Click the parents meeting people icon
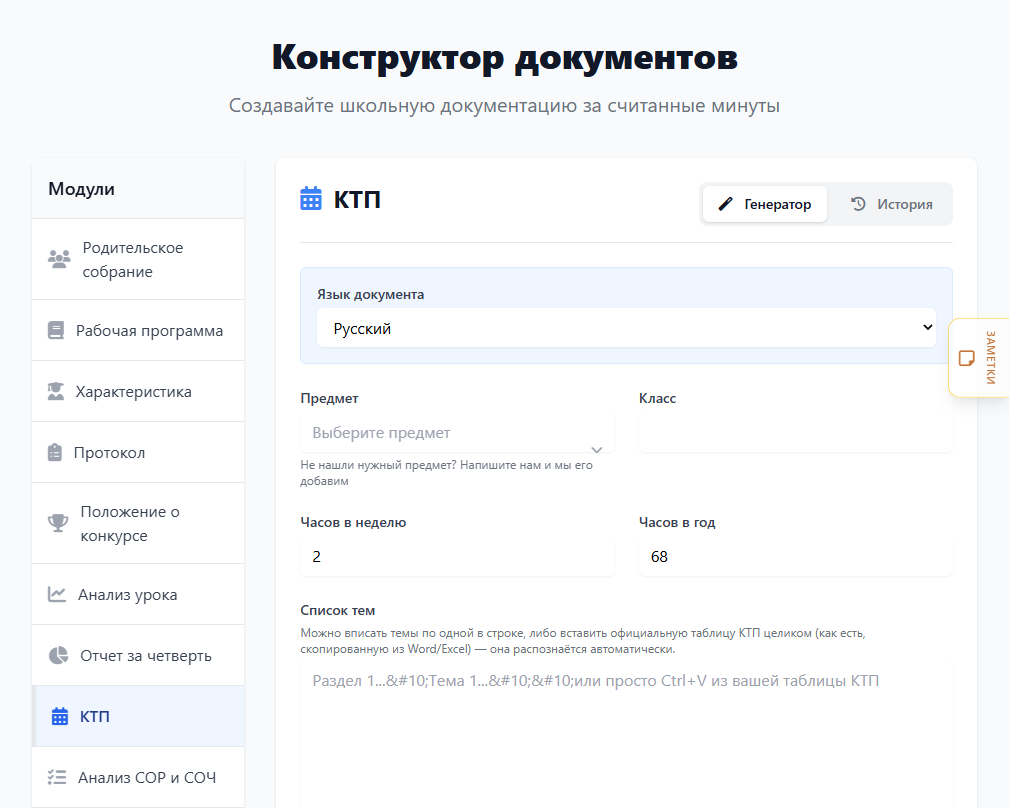1010x808 pixels. coord(59,259)
